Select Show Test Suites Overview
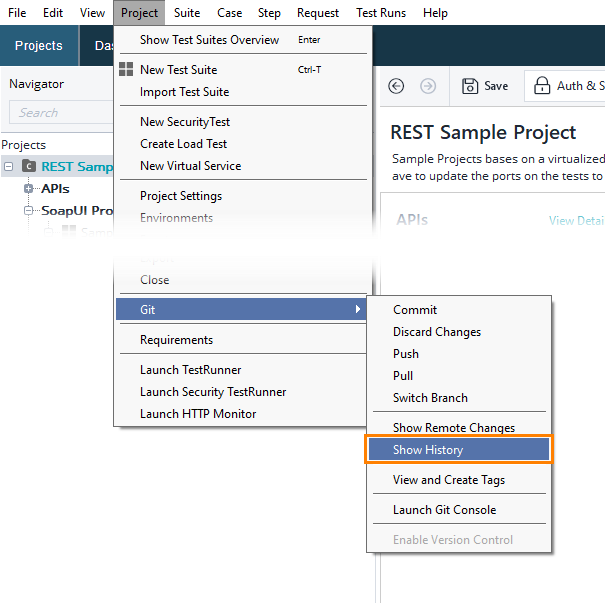The height and width of the screenshot is (603, 605). [243, 40]
